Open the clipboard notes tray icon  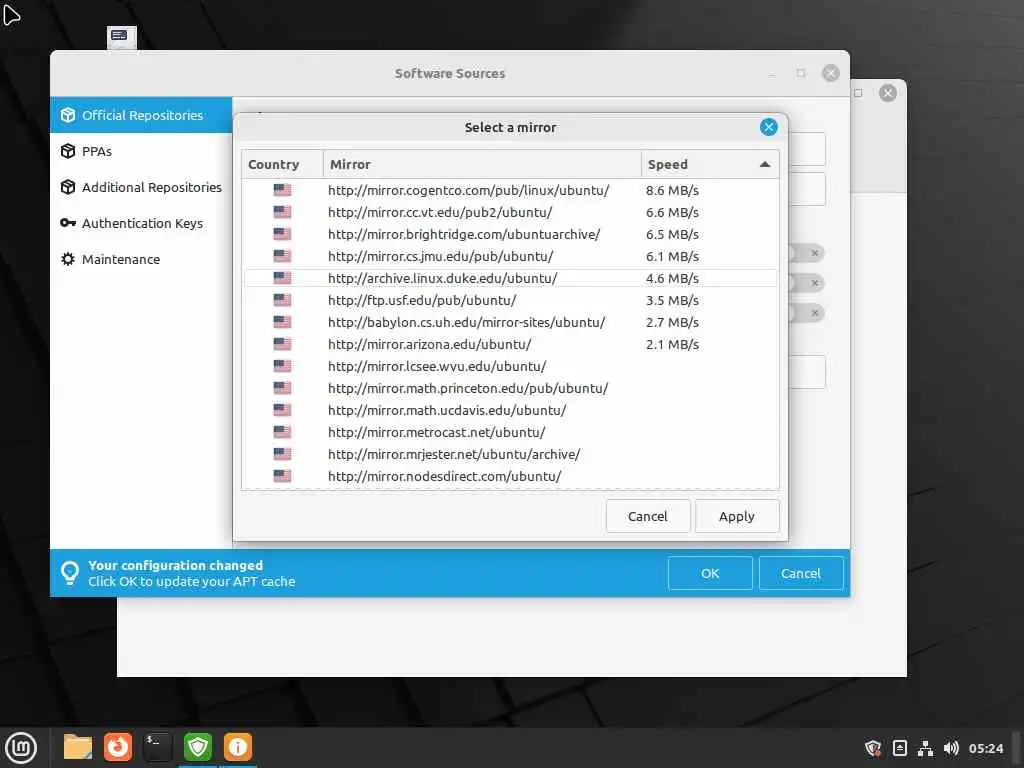(x=899, y=748)
